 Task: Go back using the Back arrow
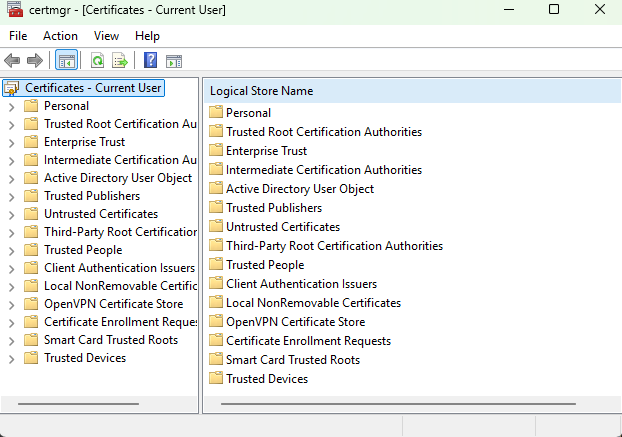point(12,61)
